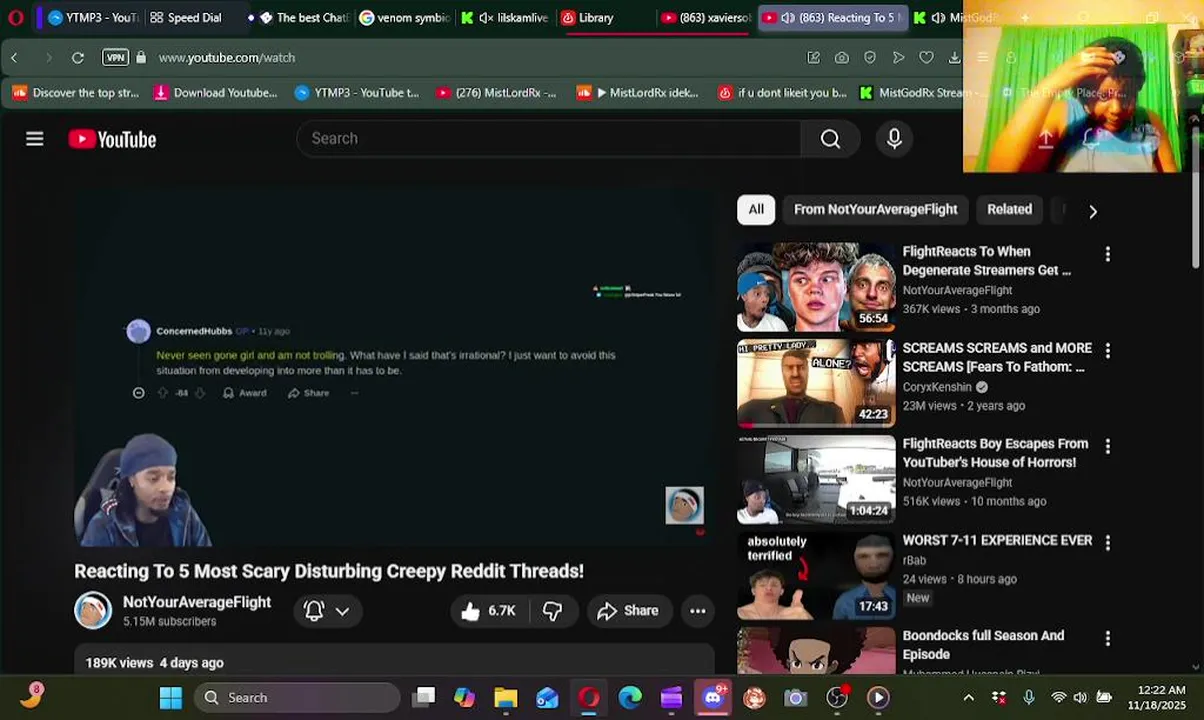Expand the notification bell subscription dropdown

(x=326, y=611)
